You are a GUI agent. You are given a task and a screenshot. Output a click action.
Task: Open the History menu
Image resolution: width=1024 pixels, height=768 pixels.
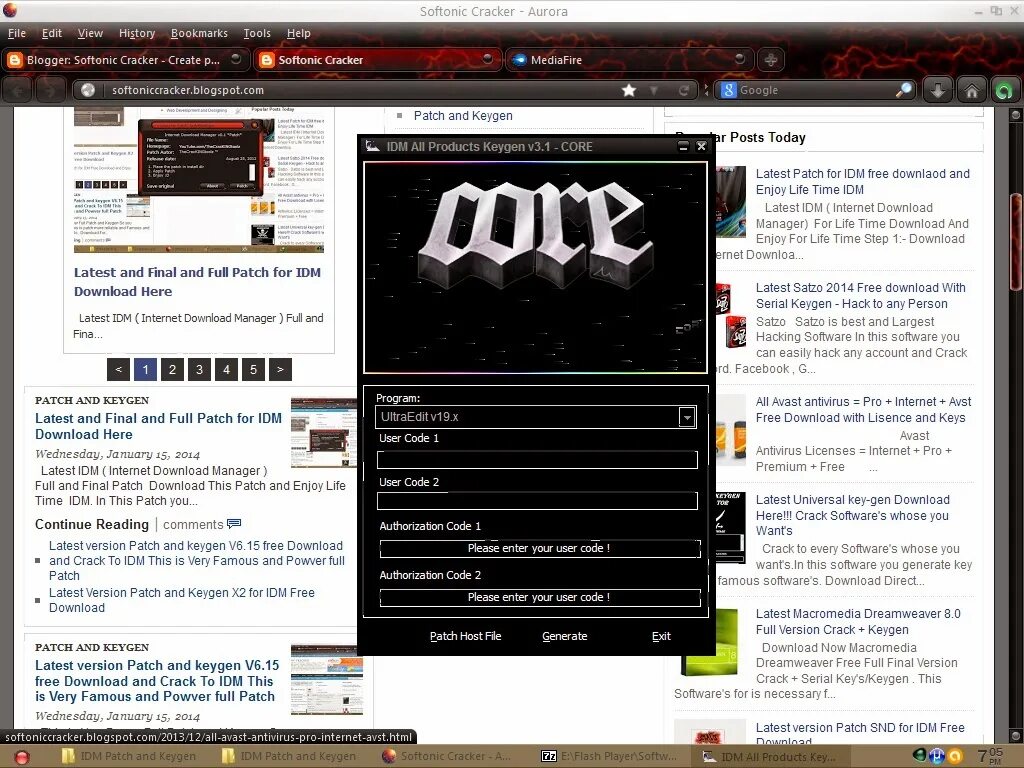click(x=137, y=33)
